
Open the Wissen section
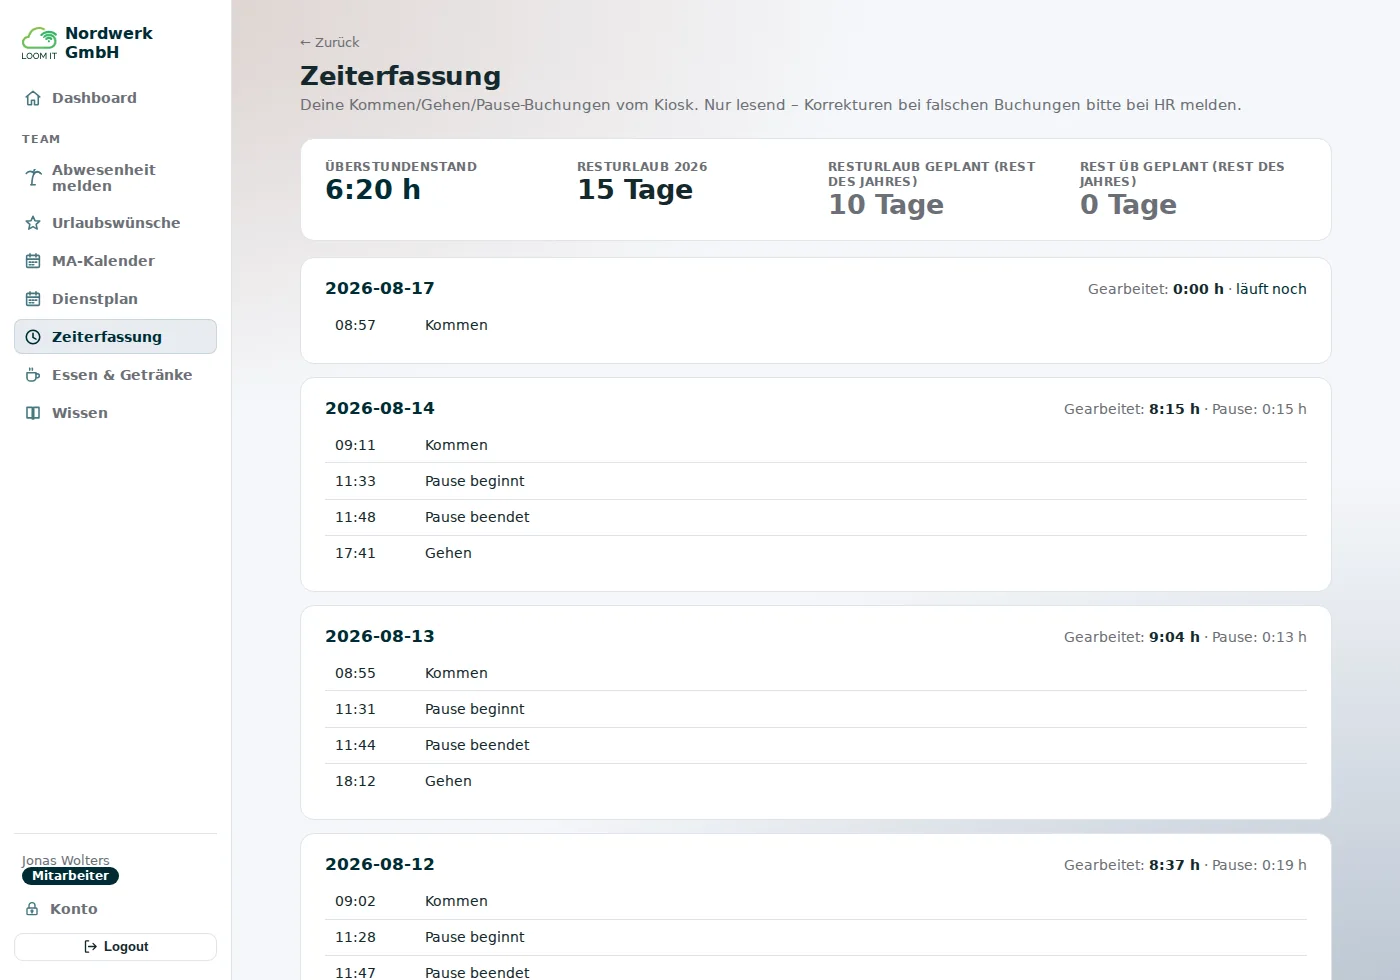[x=115, y=413]
